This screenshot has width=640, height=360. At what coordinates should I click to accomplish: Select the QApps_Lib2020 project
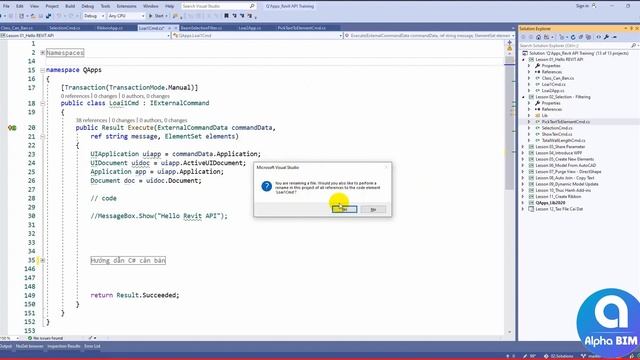pos(550,203)
